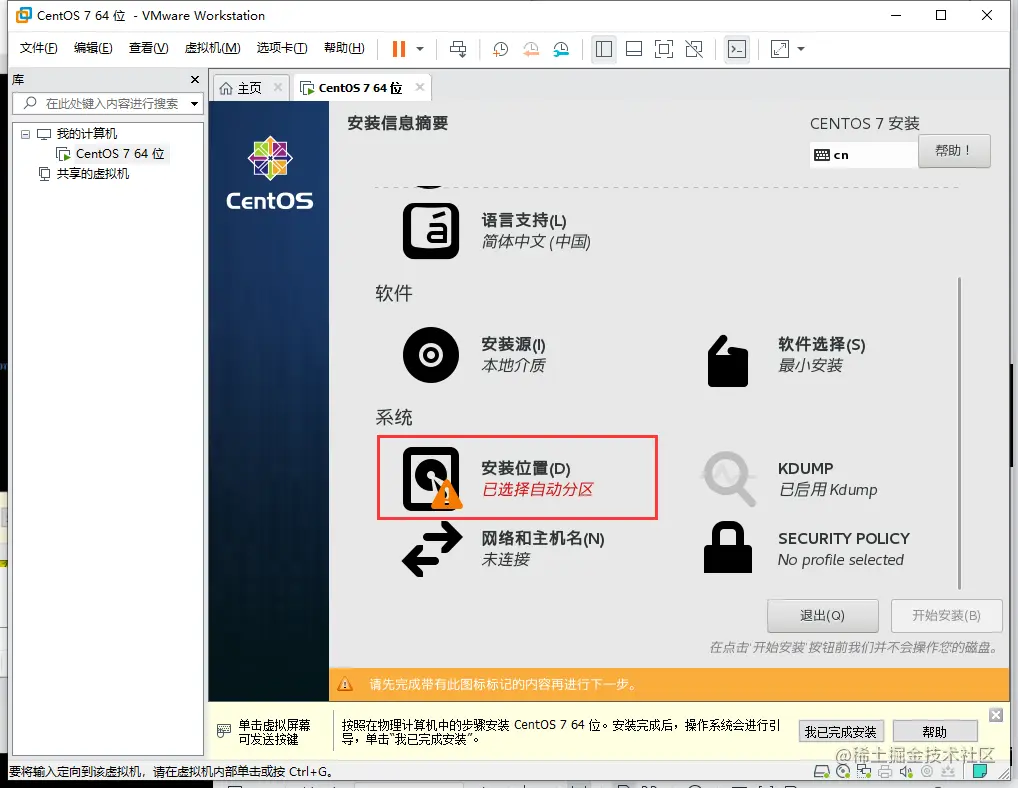Click the 我已完成安装 button

point(840,732)
